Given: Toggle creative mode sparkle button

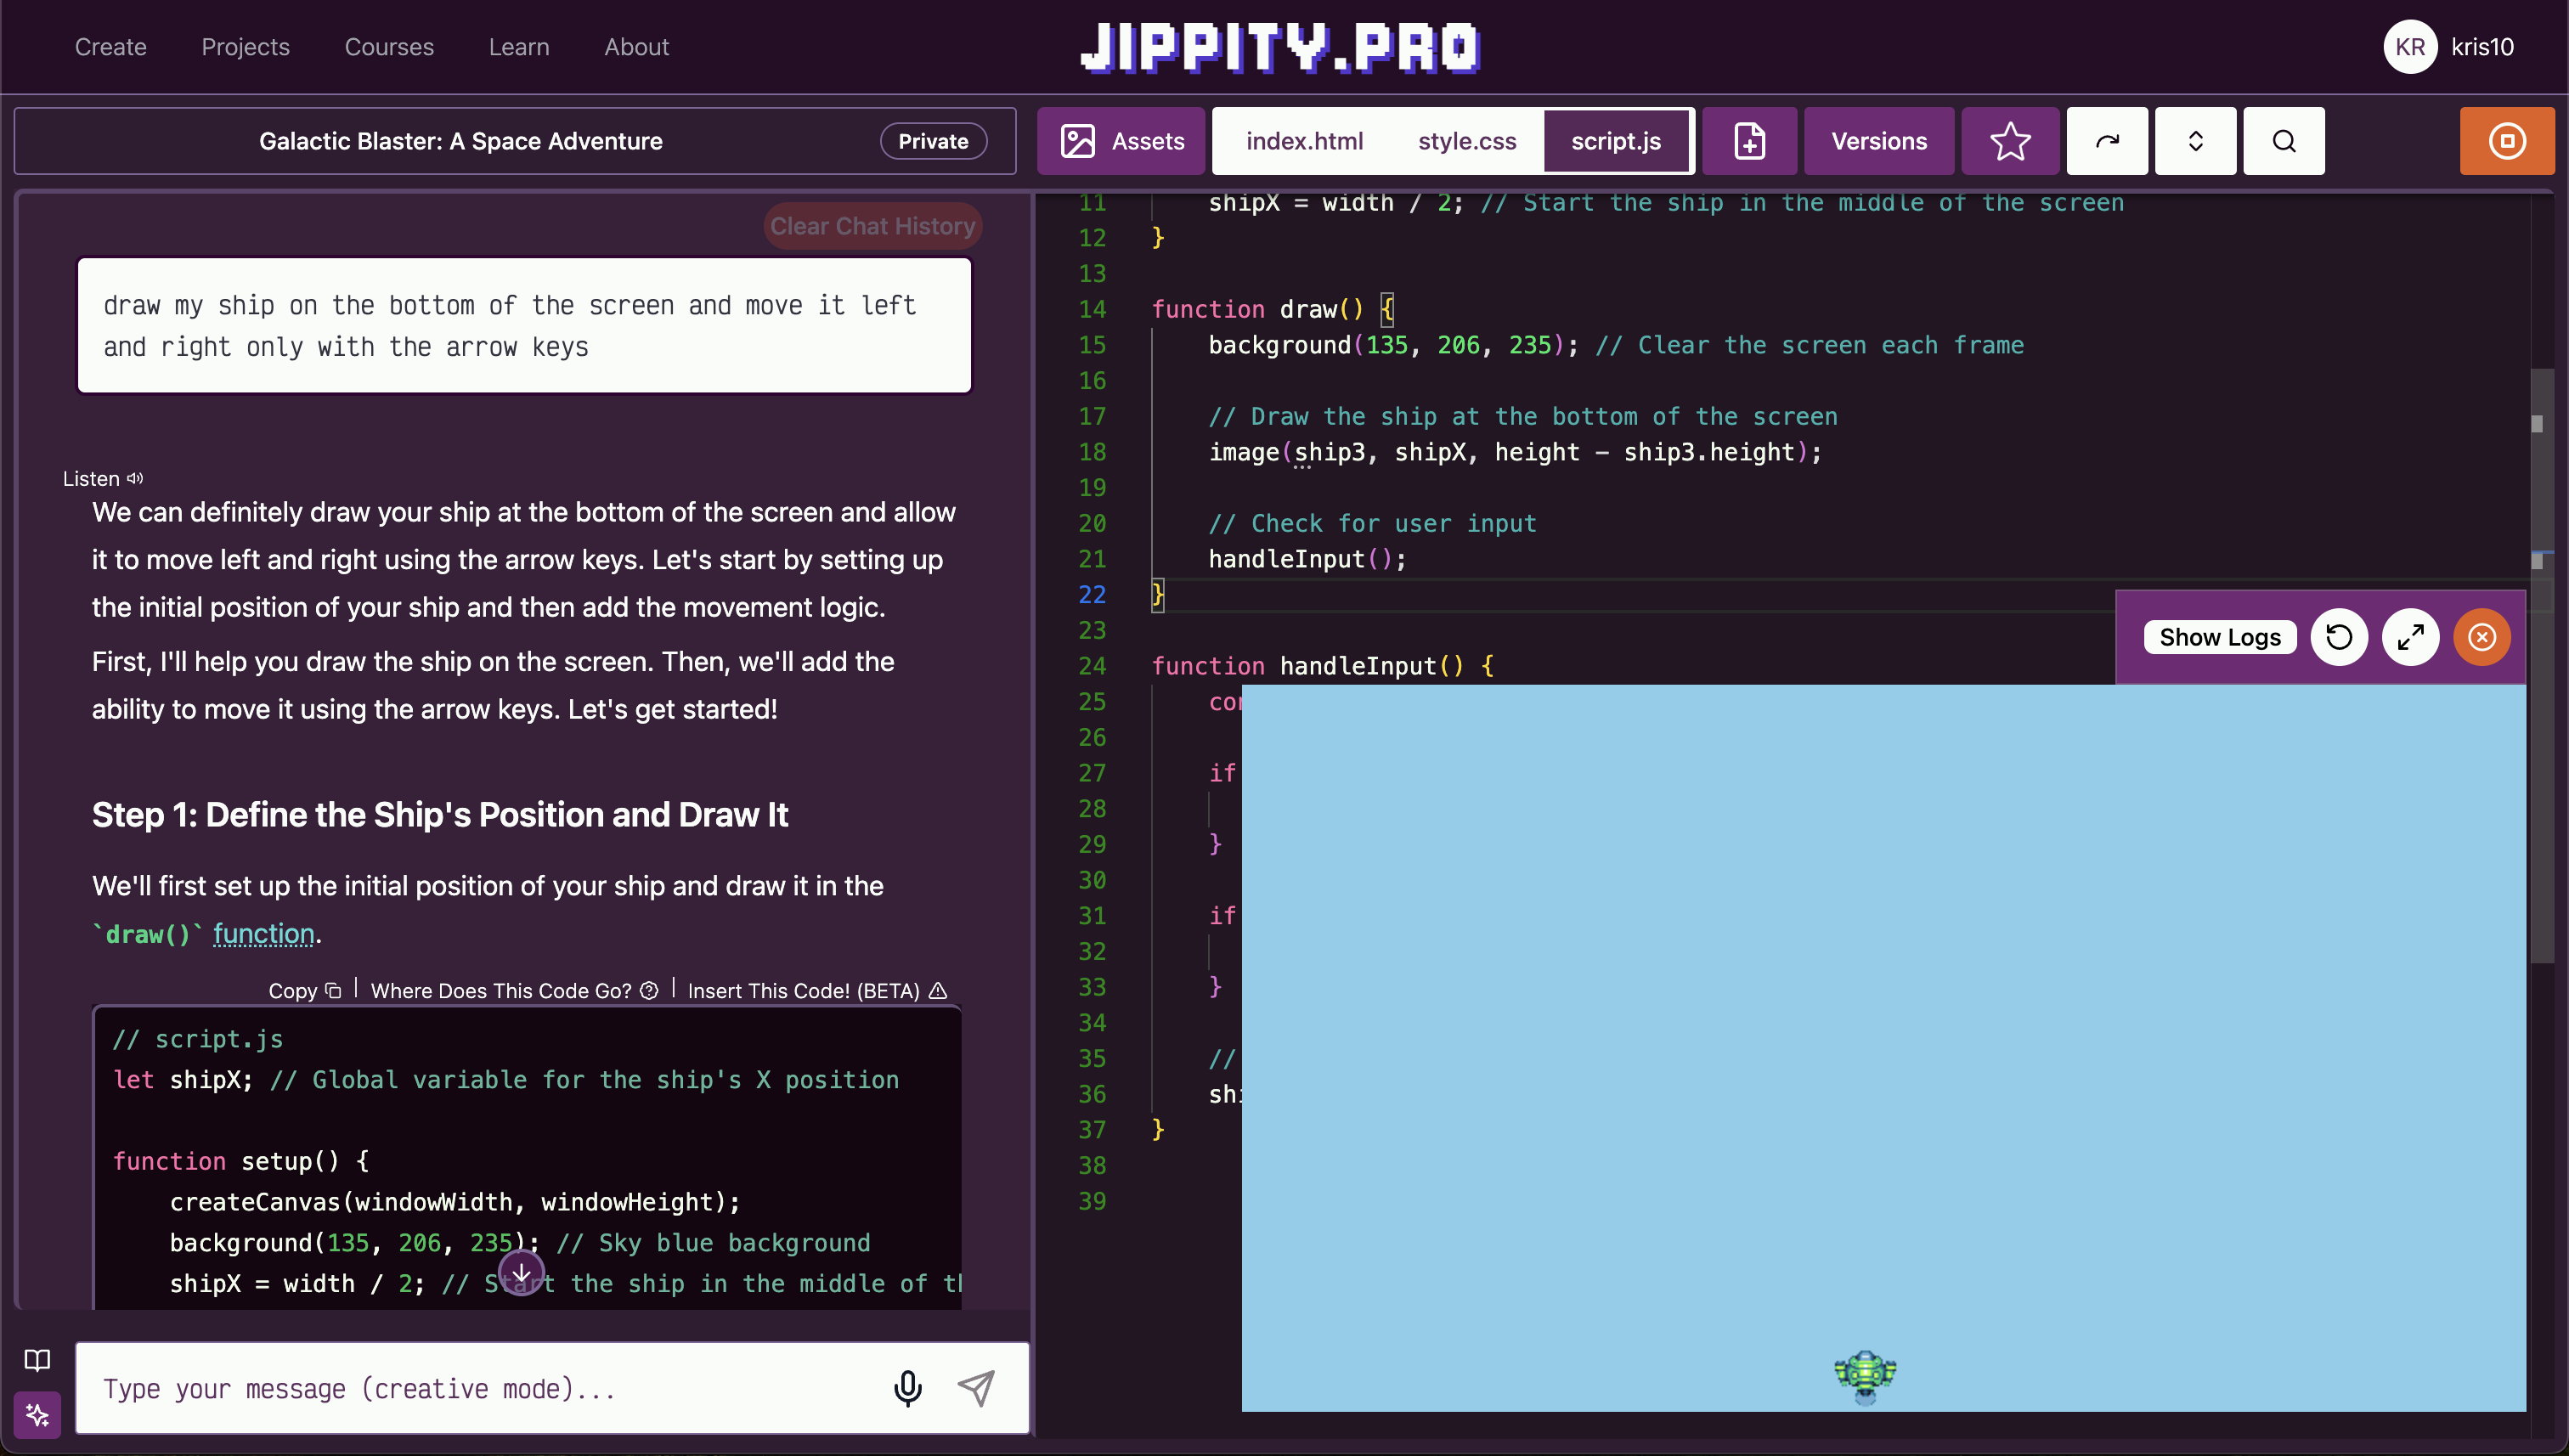Looking at the screenshot, I should [37, 1414].
